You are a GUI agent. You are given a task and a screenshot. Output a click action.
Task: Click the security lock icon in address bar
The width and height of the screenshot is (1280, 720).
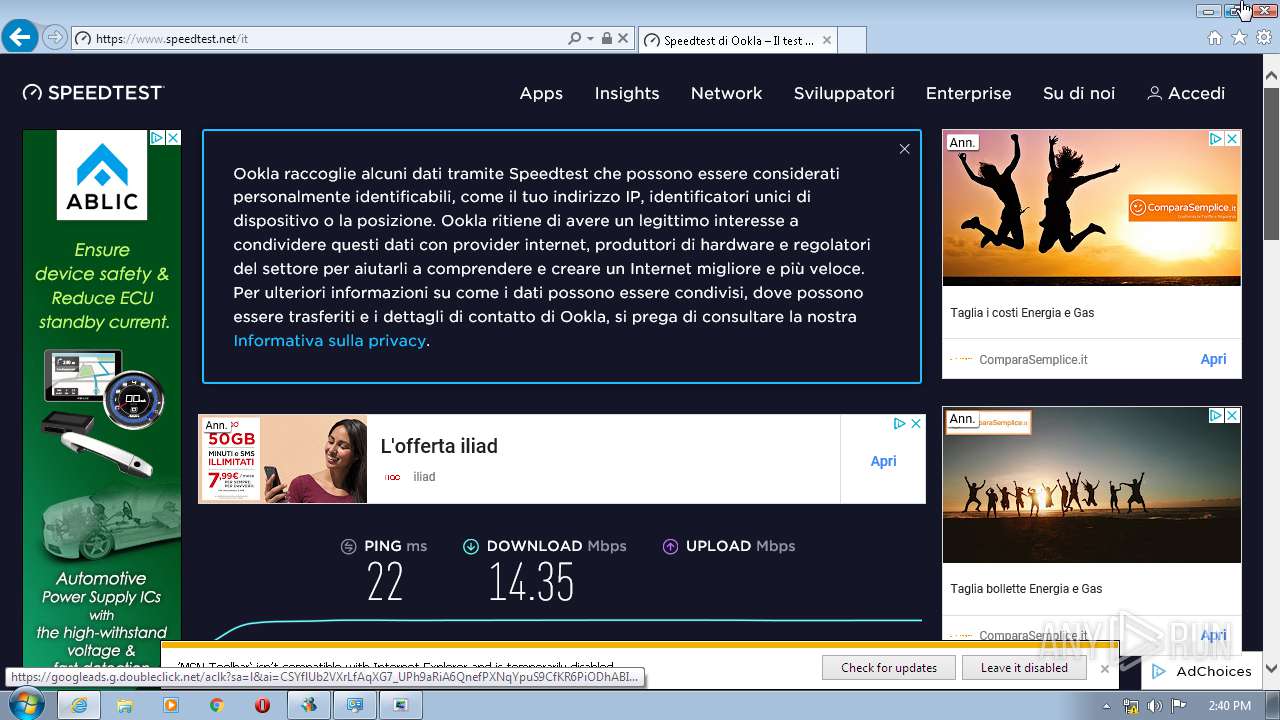point(606,39)
